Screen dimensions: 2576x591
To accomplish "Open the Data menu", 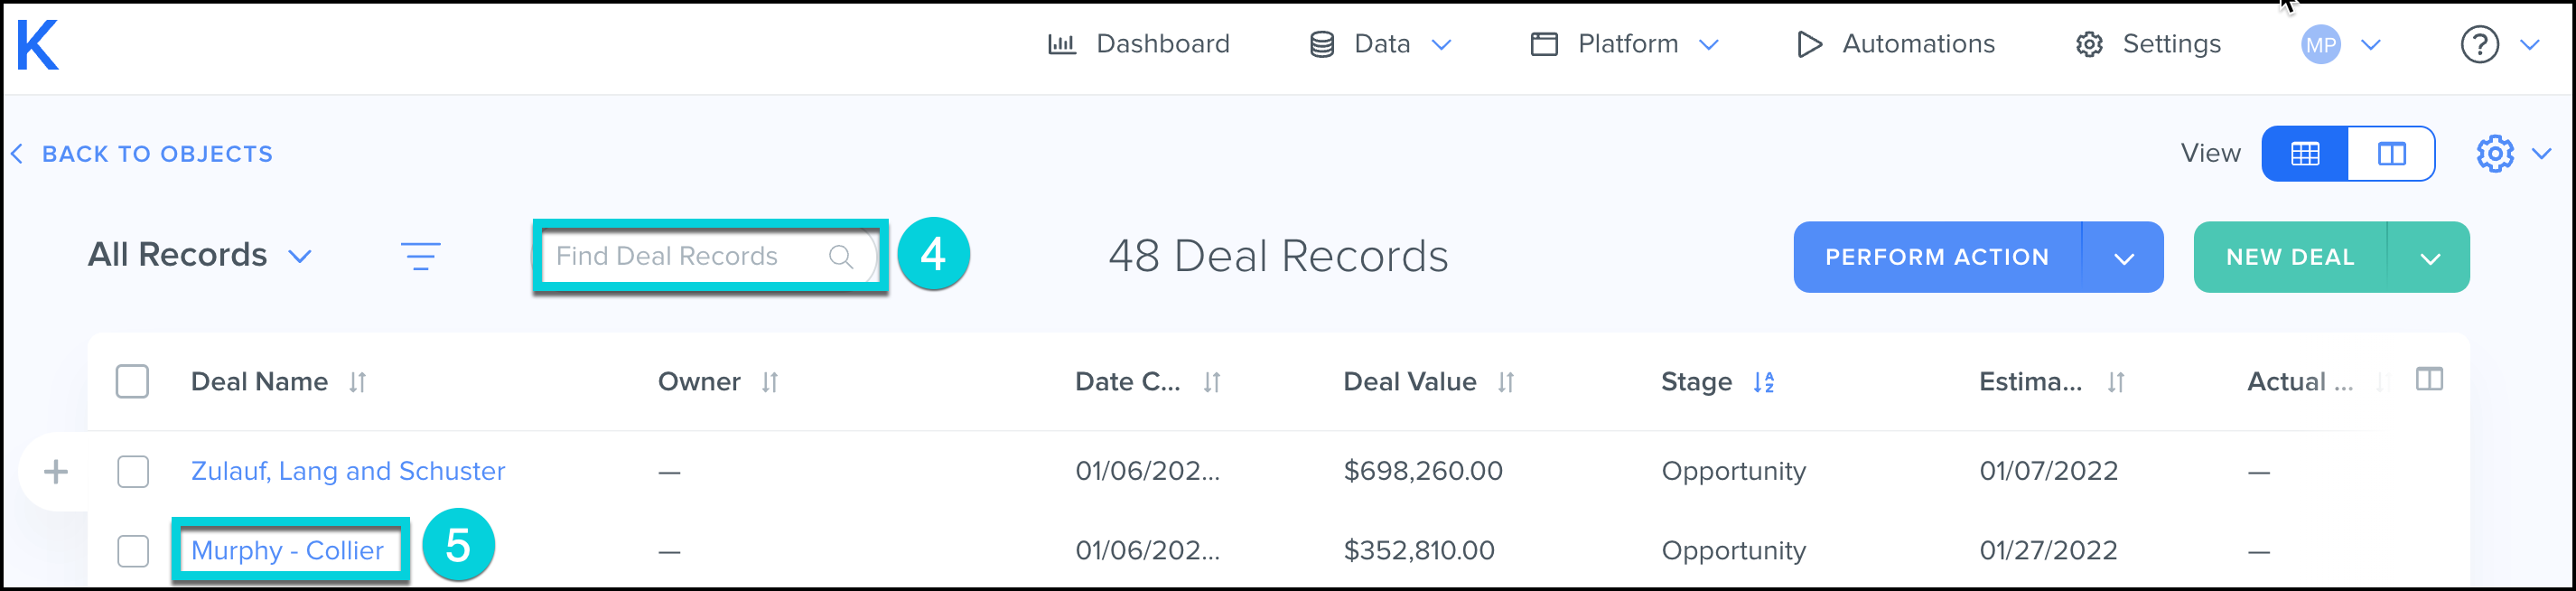I will coord(1381,45).
